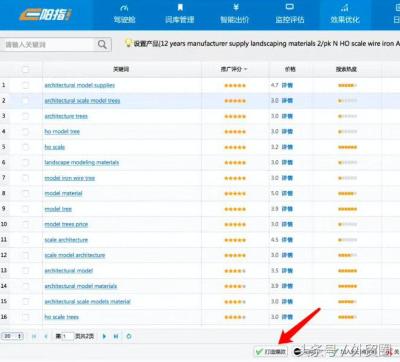Go to next page arrow in pager
The height and width of the screenshot is (362, 400).
[x=104, y=336]
